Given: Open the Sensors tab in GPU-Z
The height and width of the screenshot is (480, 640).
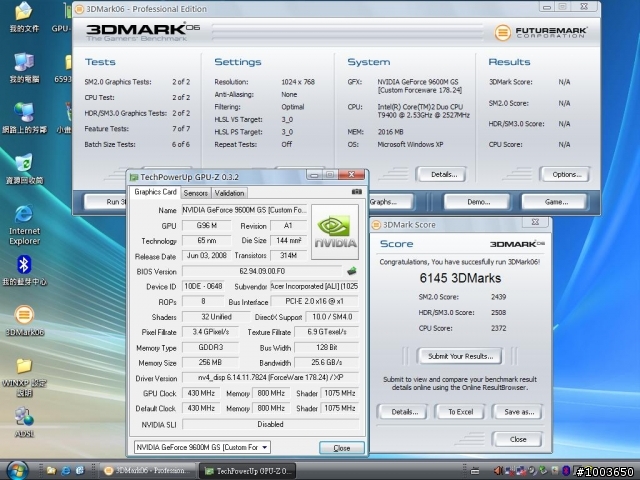Looking at the screenshot, I should 196,193.
